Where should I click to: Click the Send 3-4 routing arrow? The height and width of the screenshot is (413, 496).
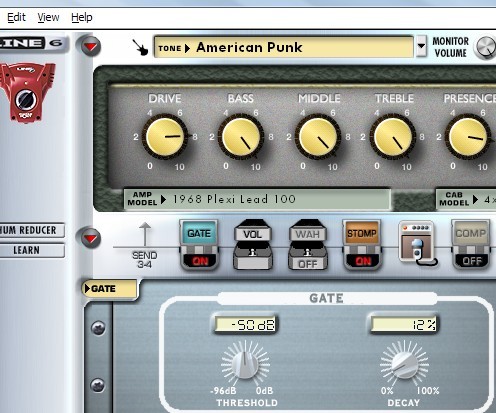coord(145,235)
